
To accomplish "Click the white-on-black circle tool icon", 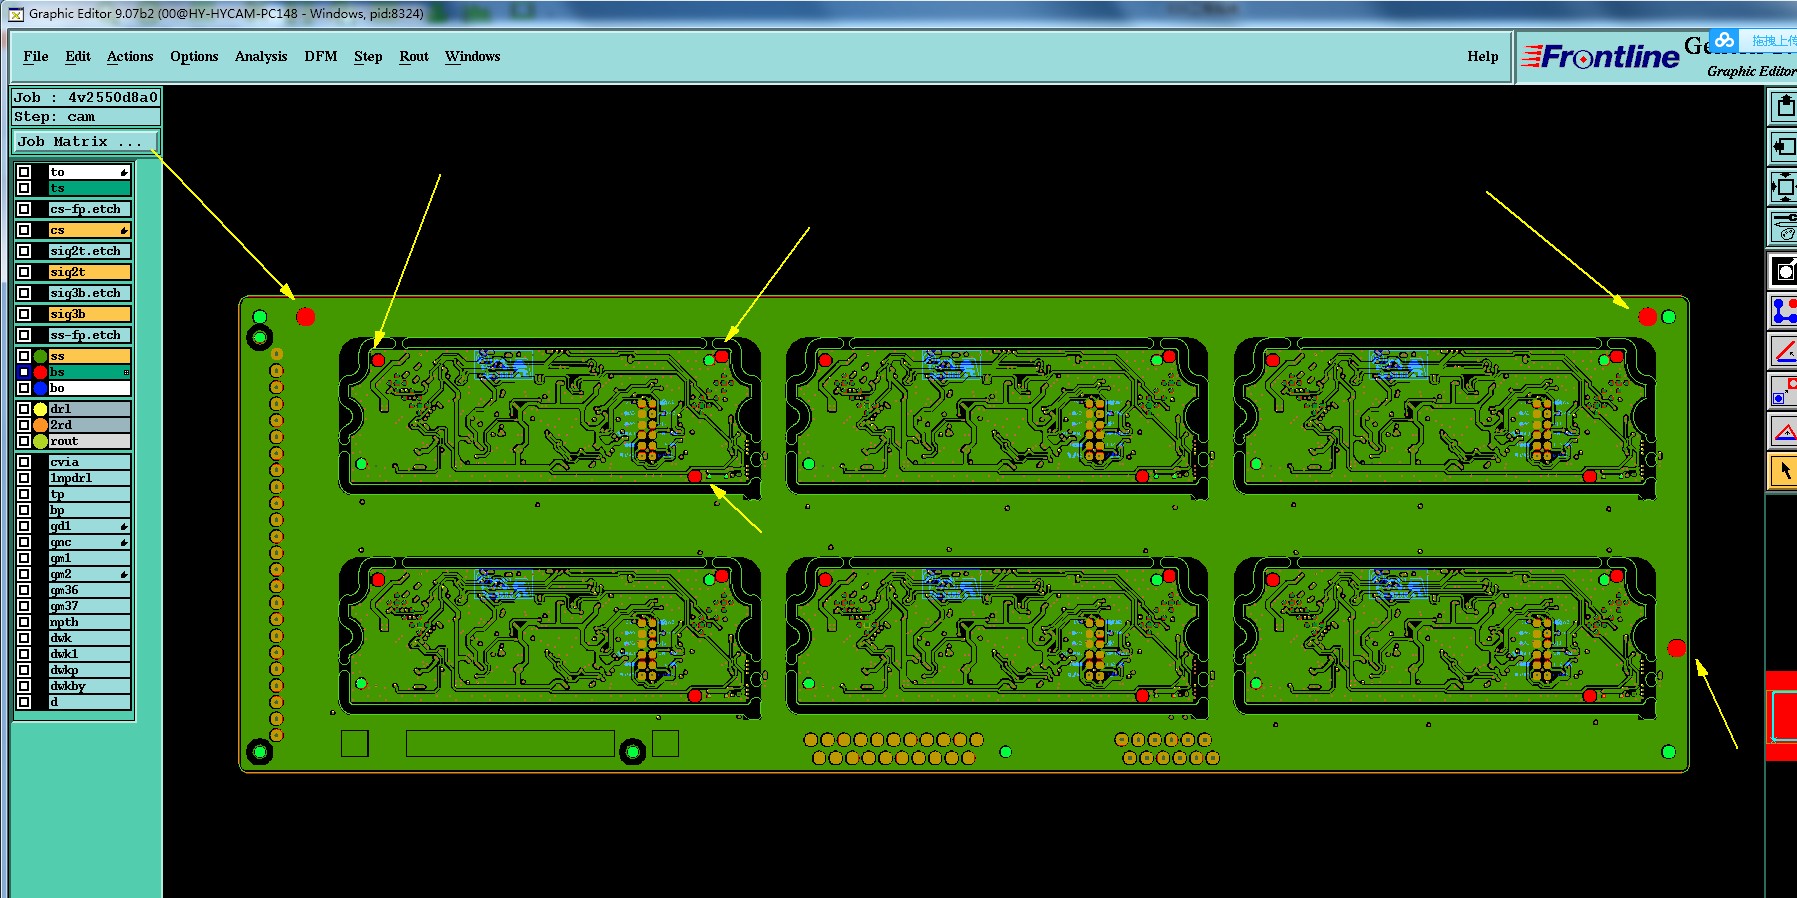I will tap(1783, 271).
